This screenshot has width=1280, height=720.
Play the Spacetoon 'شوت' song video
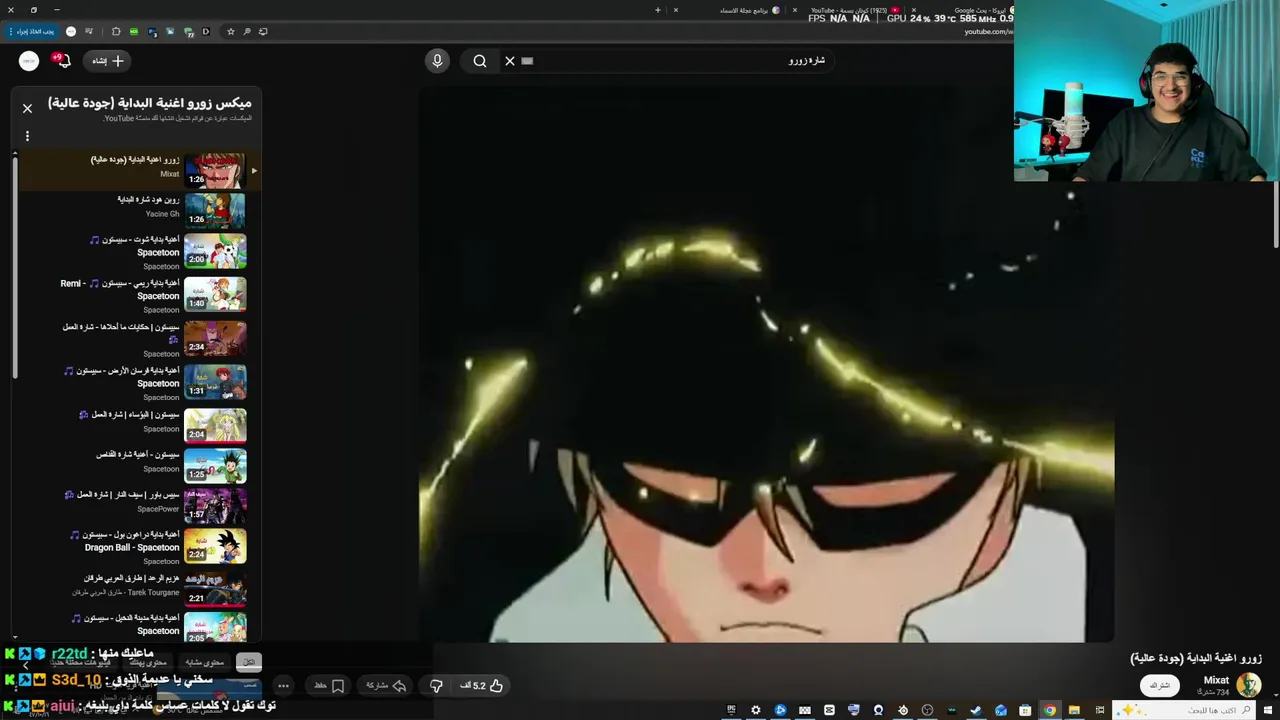215,251
